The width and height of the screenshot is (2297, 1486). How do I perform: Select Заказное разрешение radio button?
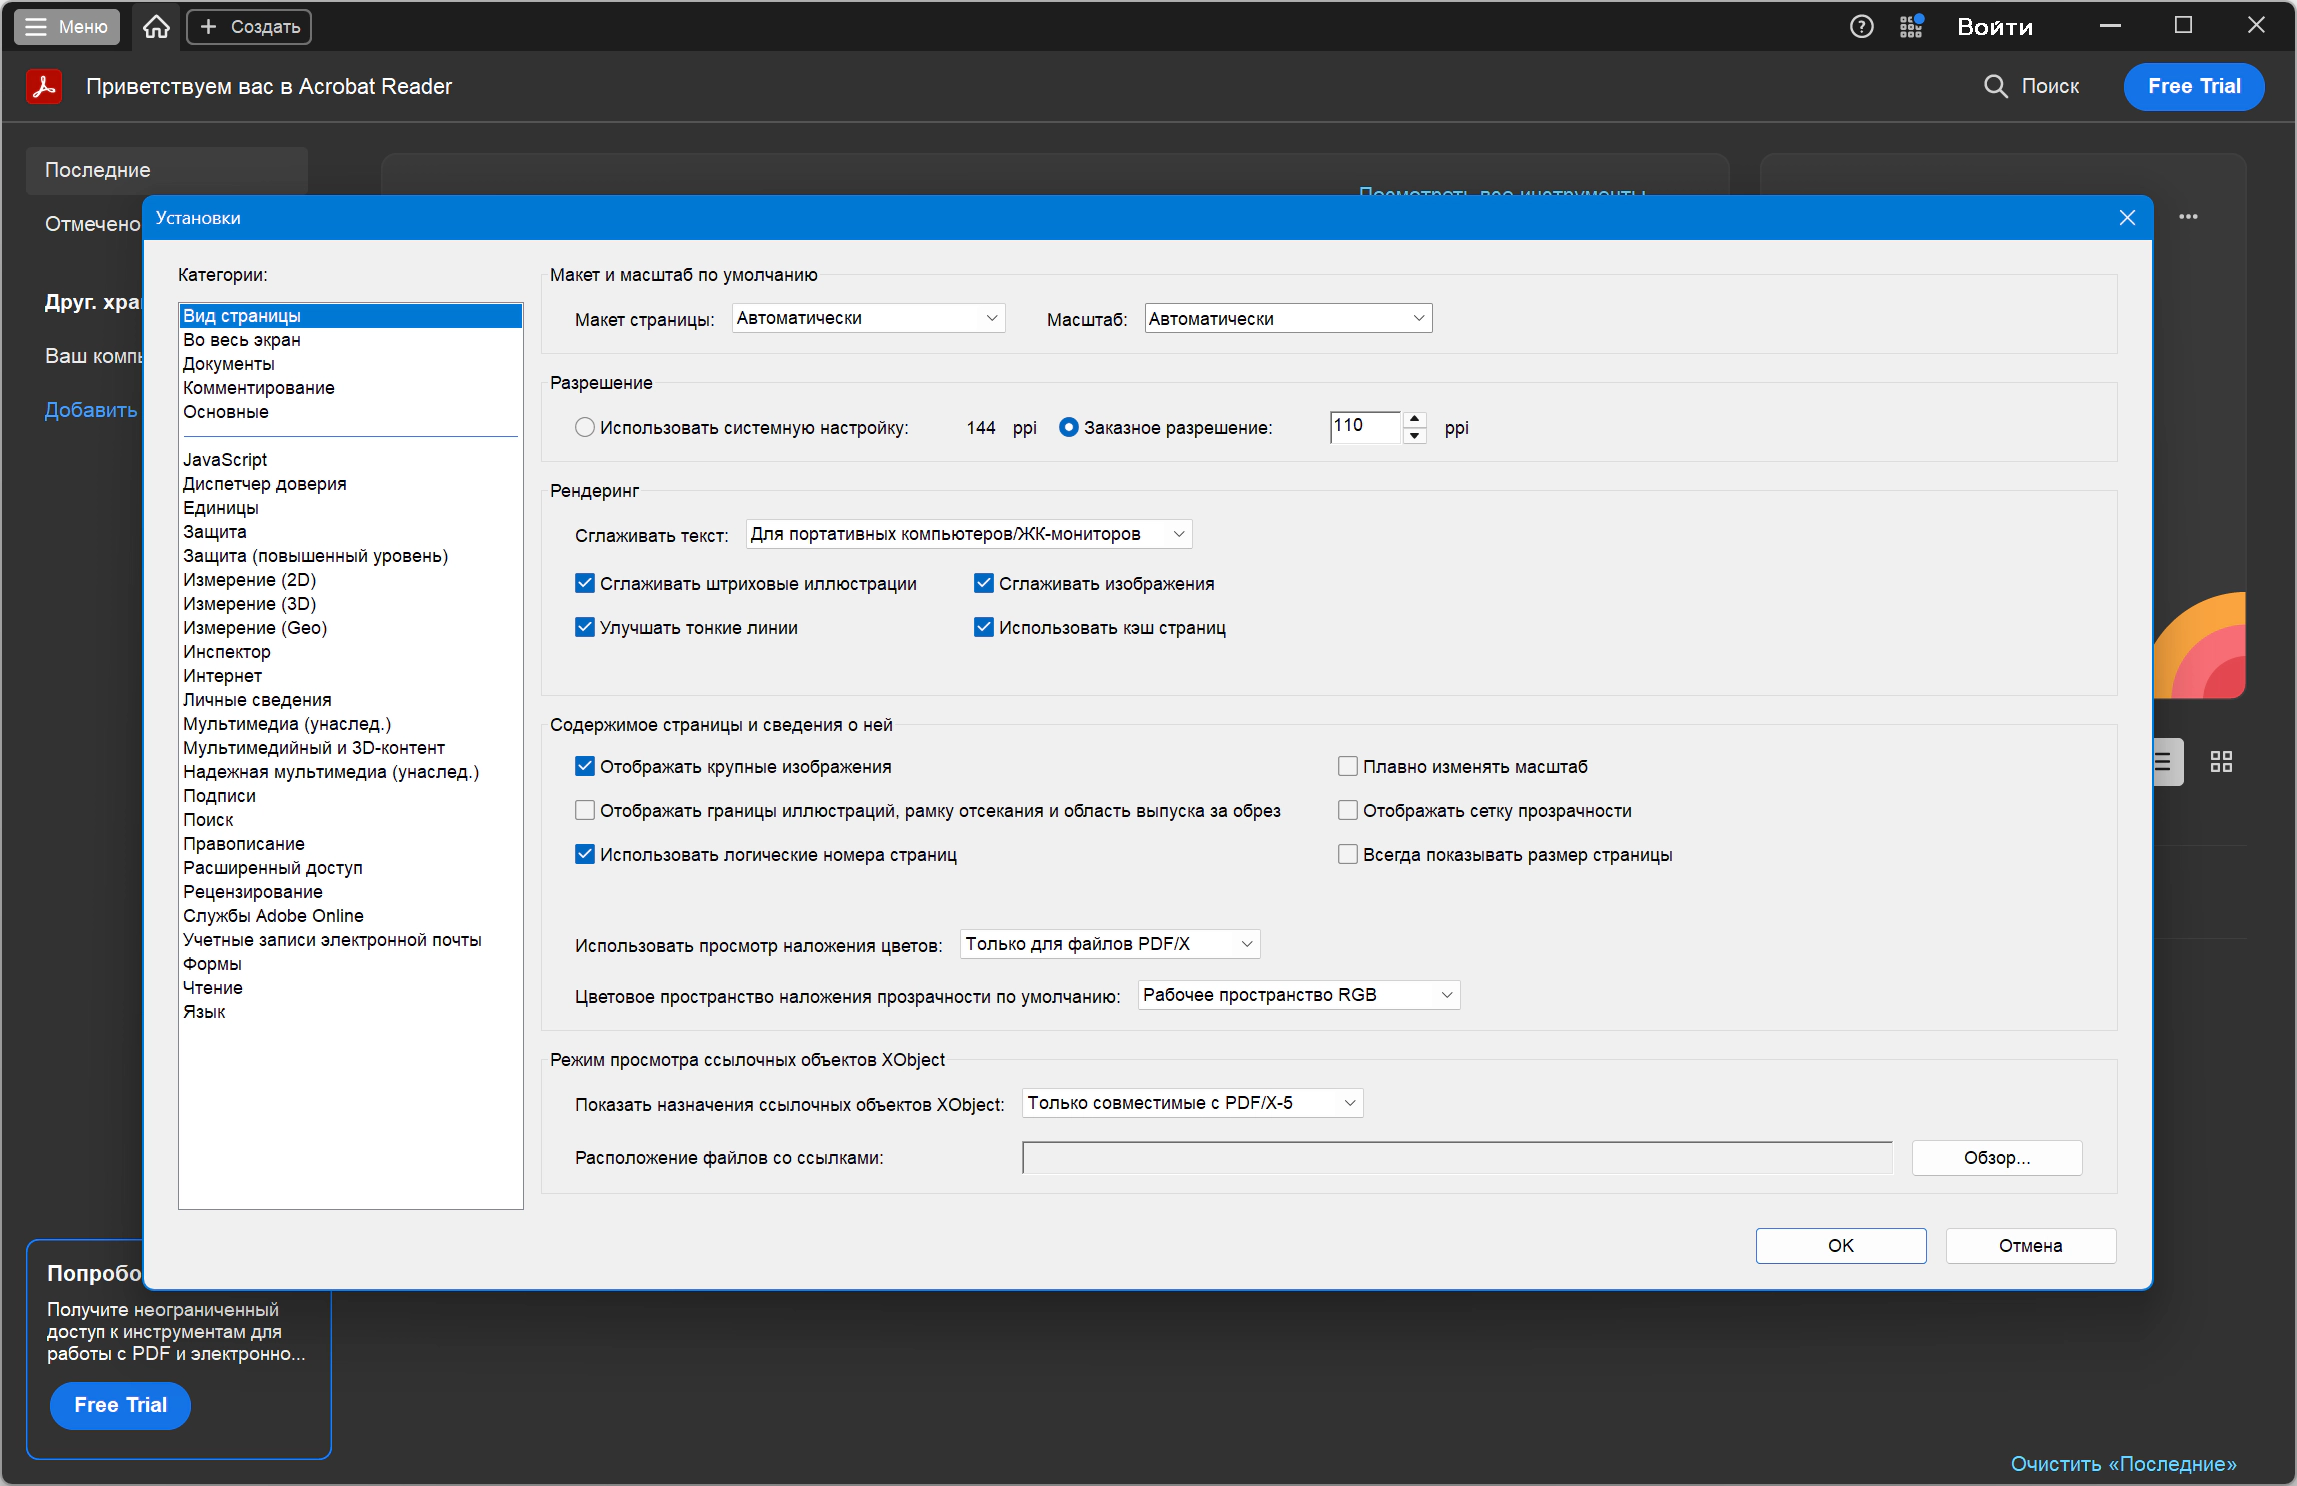click(x=1069, y=427)
